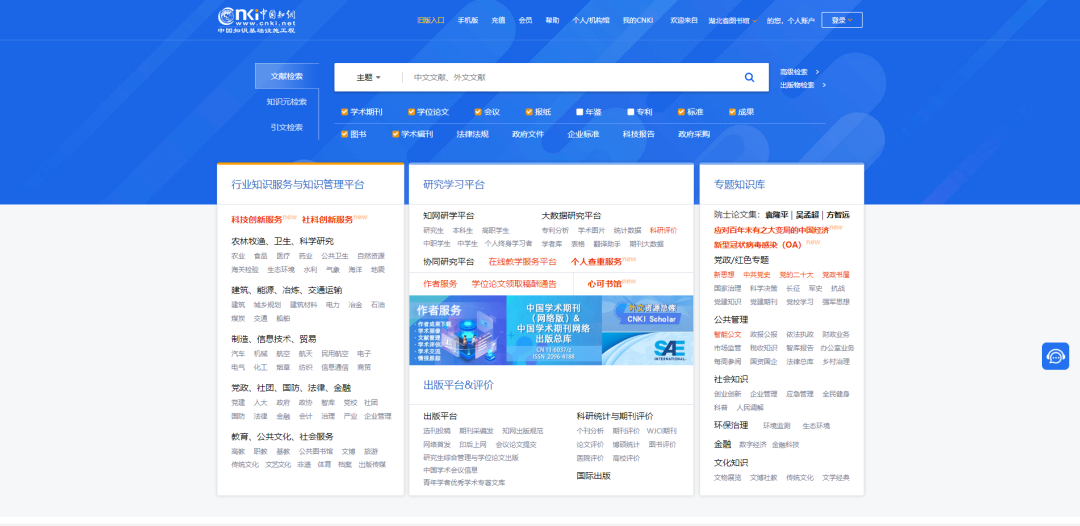Screen dimensions: 1080x526
Task: Open the CNKI Scholar SAE banner
Action: click(x=647, y=330)
